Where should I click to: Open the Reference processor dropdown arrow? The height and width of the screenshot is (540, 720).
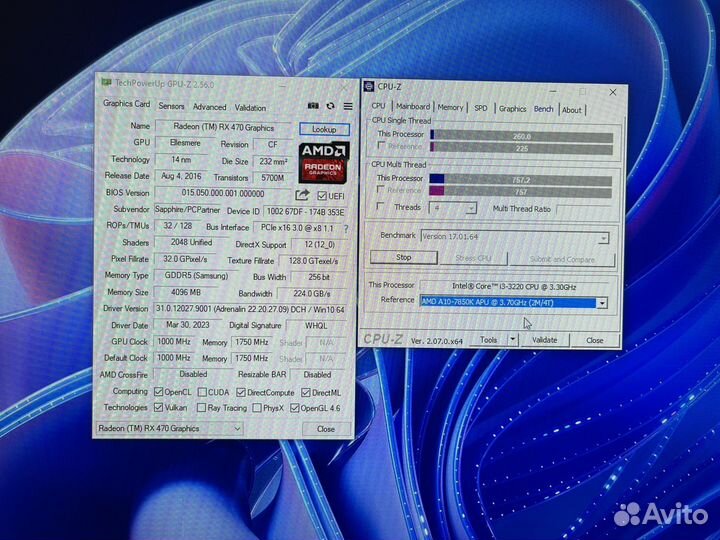click(x=602, y=303)
